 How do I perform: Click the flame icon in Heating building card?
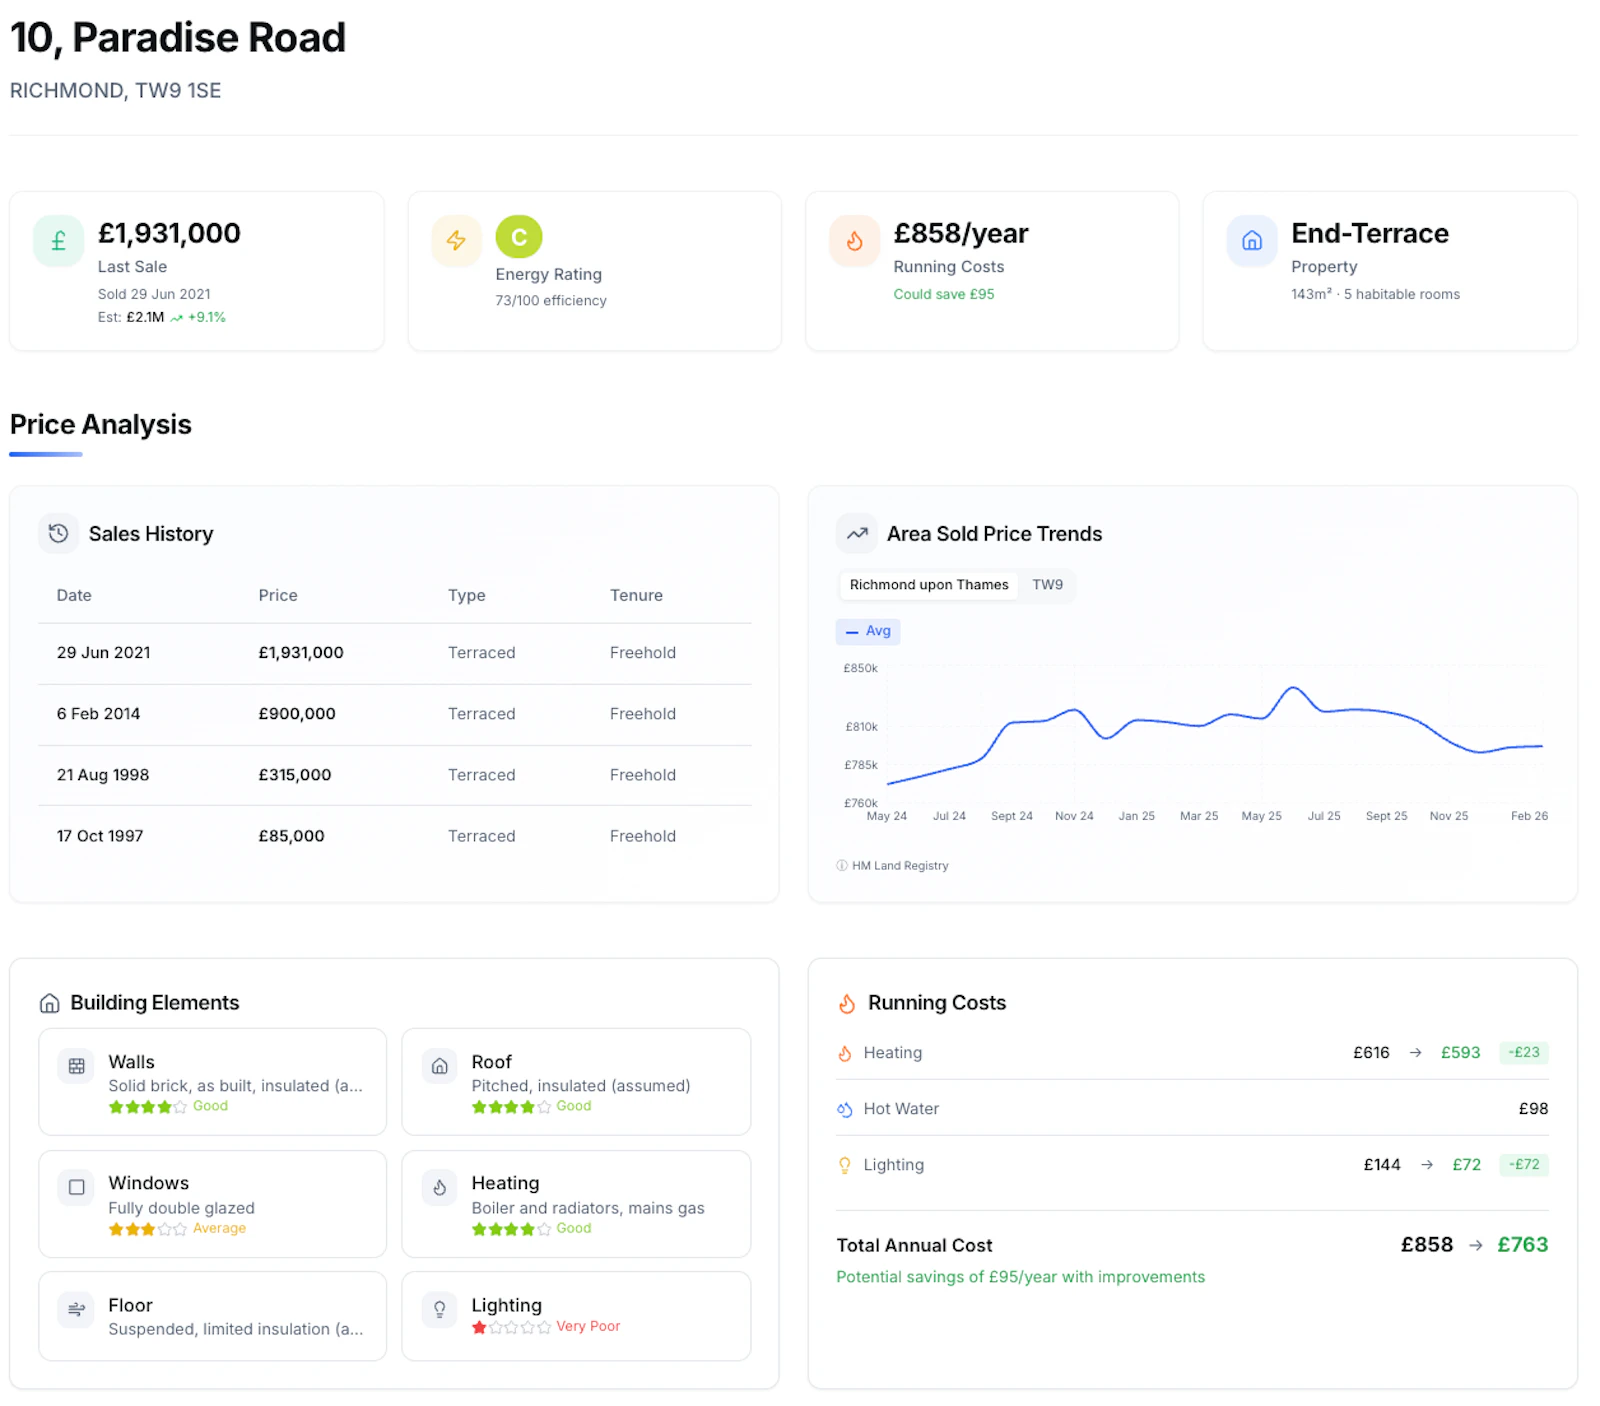pyautogui.click(x=439, y=1188)
